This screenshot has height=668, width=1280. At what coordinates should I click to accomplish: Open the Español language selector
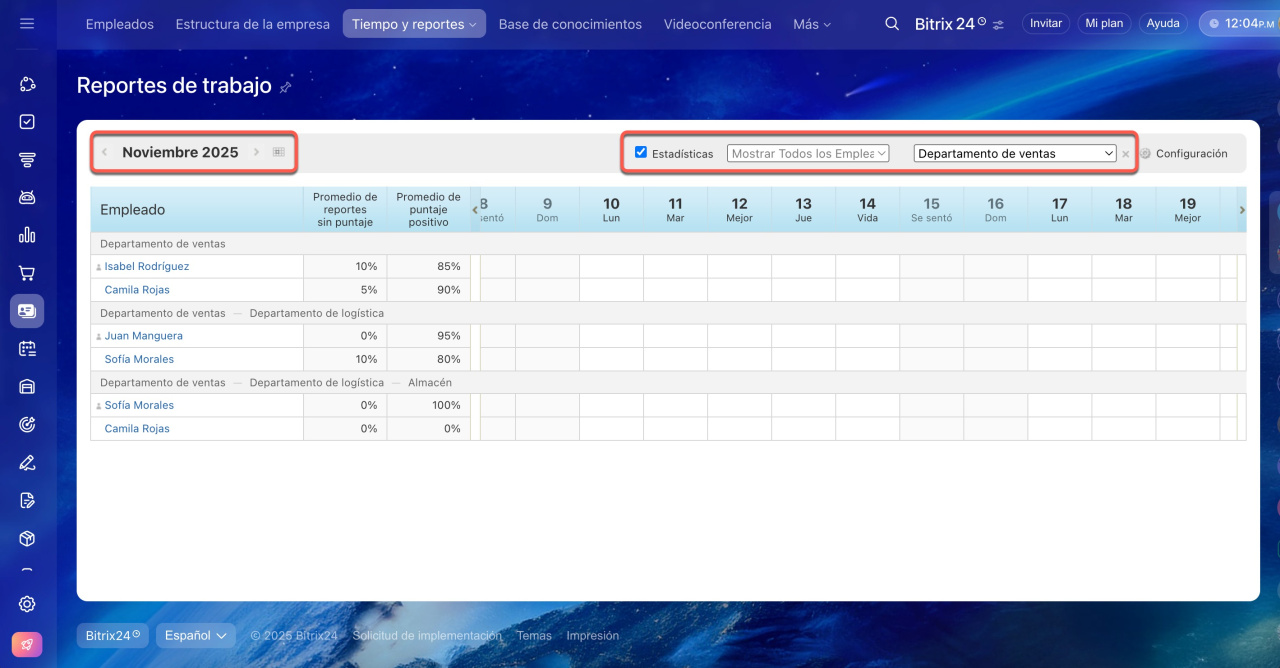click(x=195, y=635)
